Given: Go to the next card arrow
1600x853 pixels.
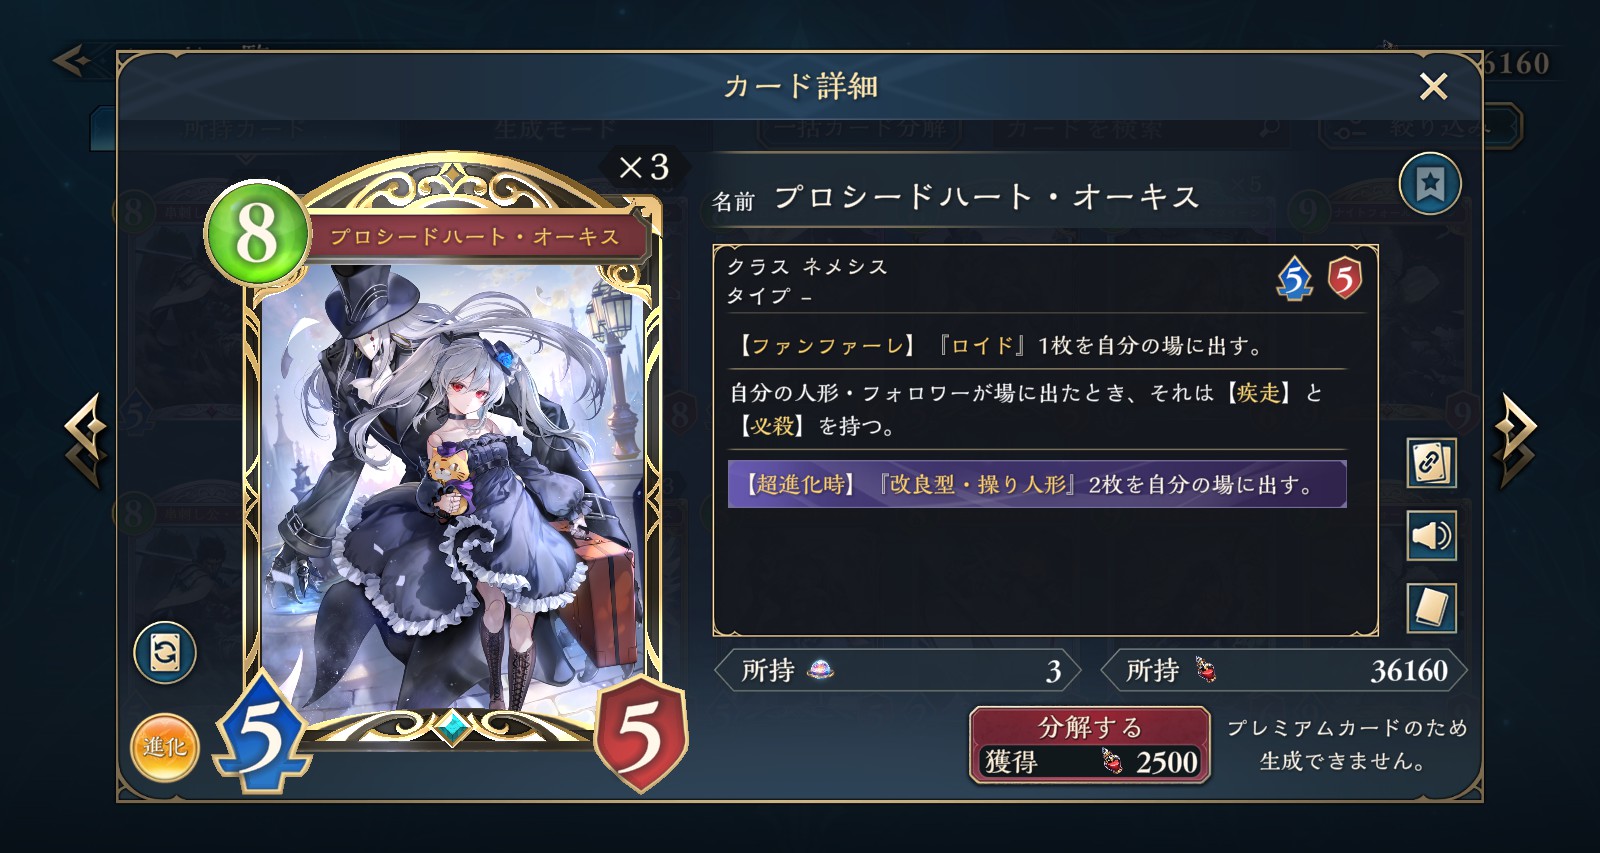Looking at the screenshot, I should pos(1515,440).
